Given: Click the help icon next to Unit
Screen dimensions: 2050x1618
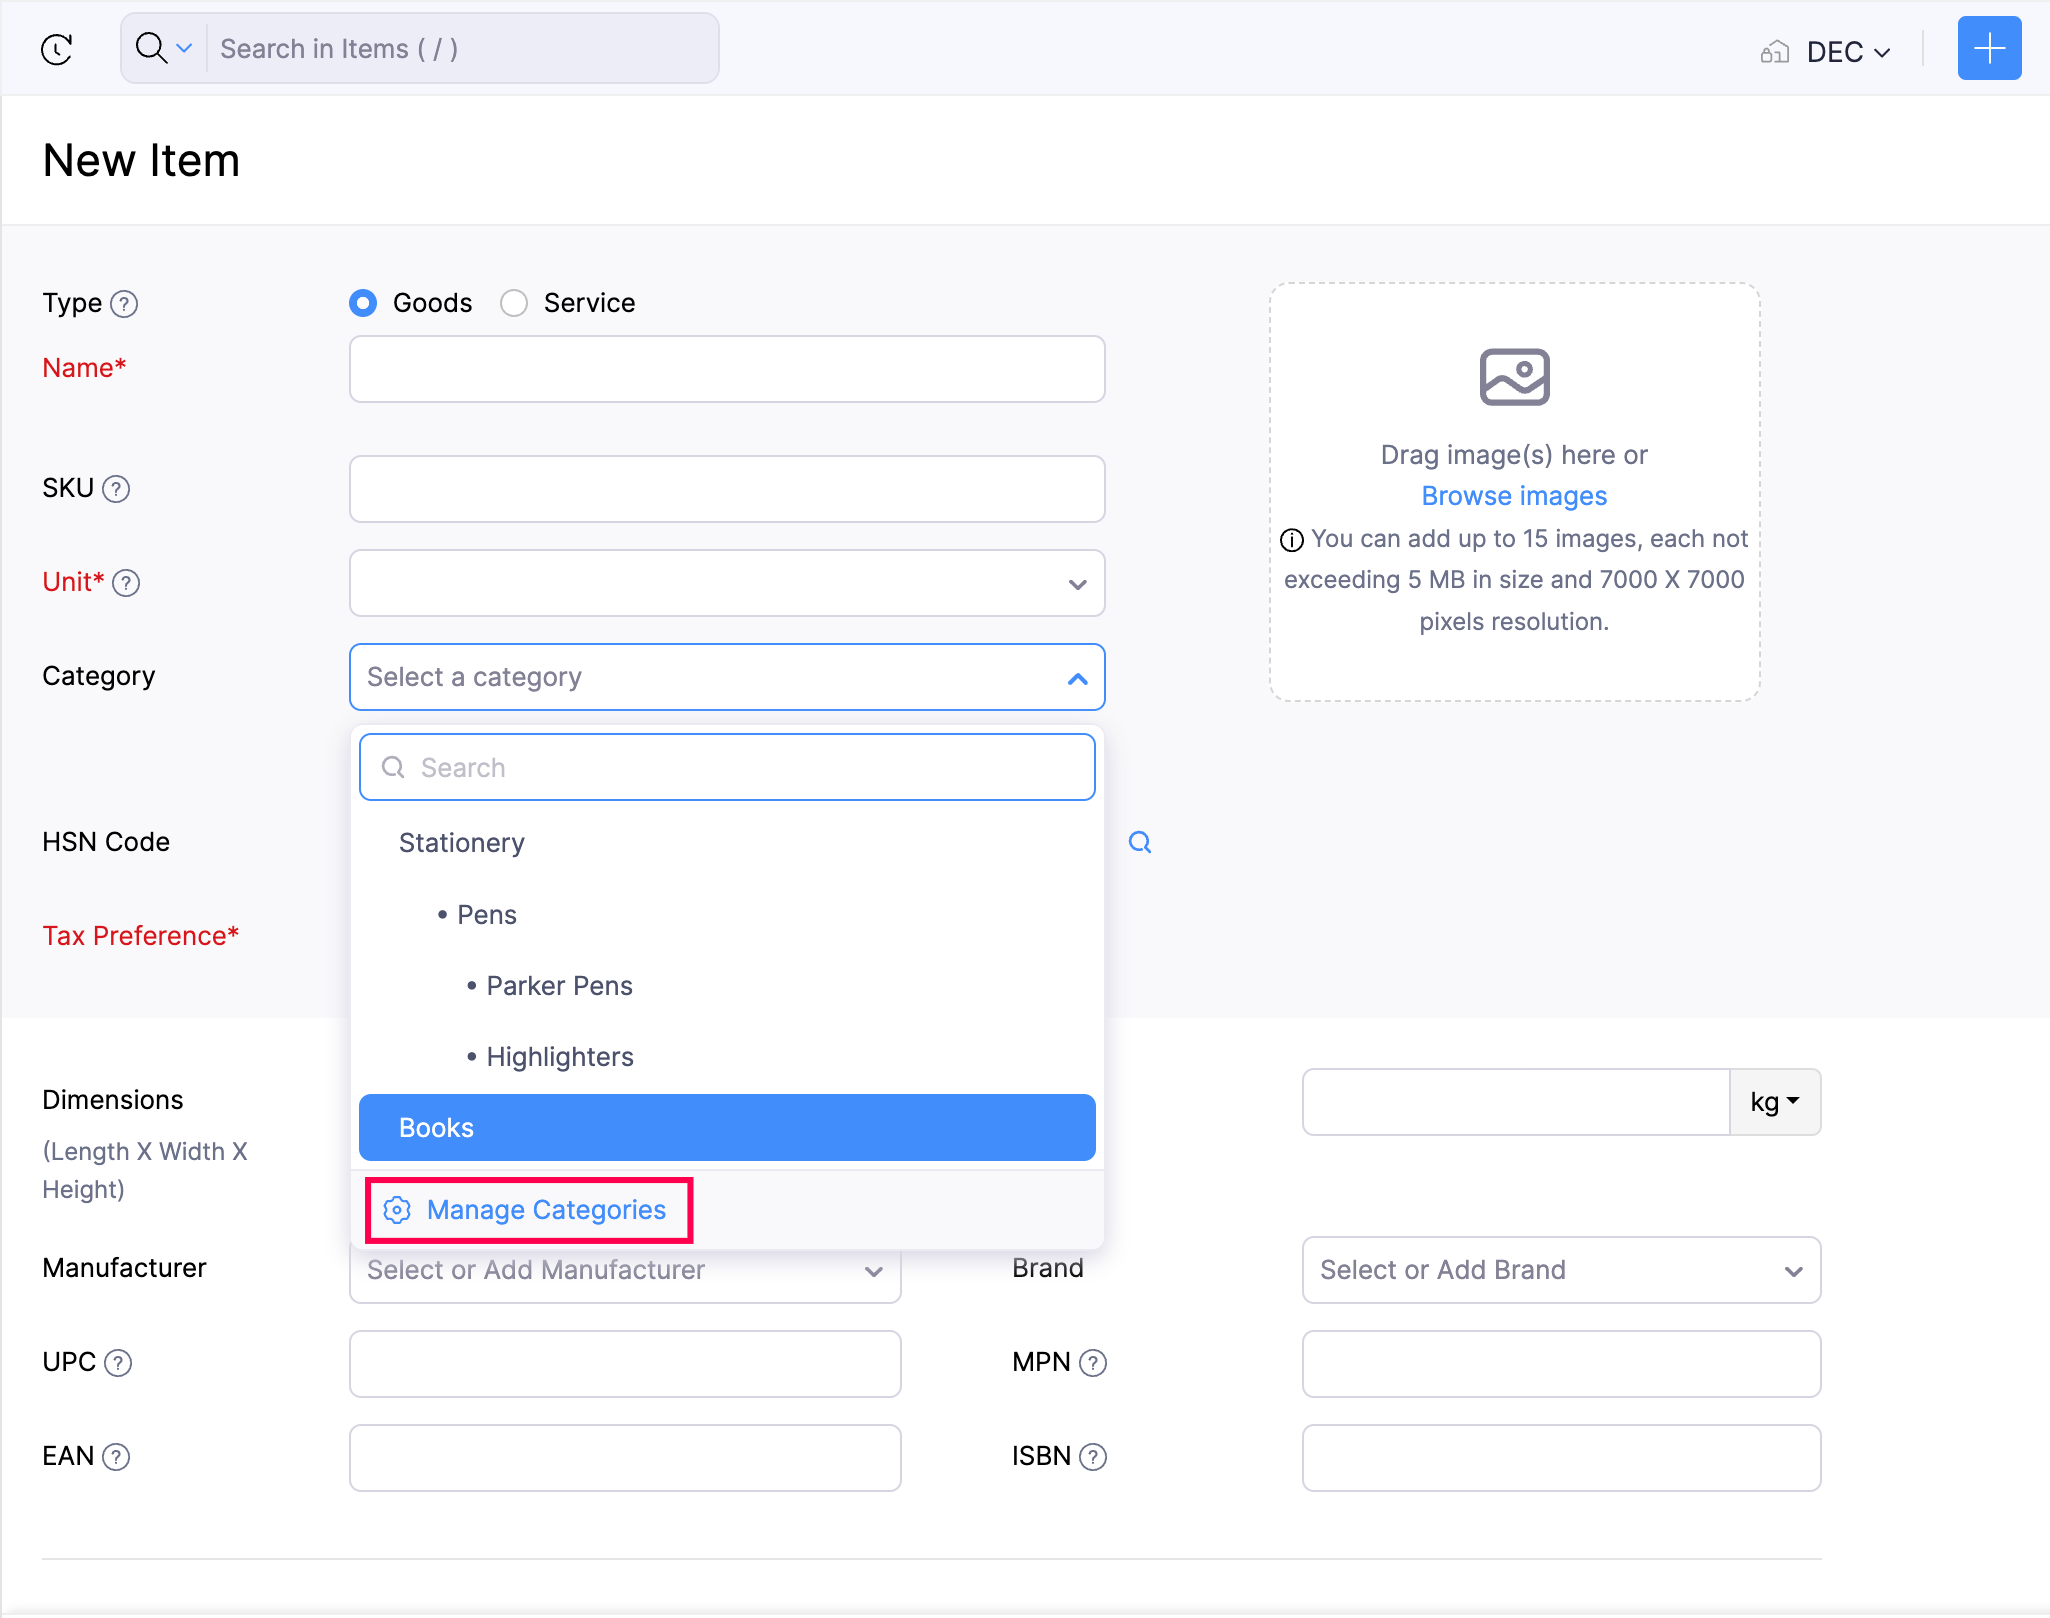Looking at the screenshot, I should 128,582.
